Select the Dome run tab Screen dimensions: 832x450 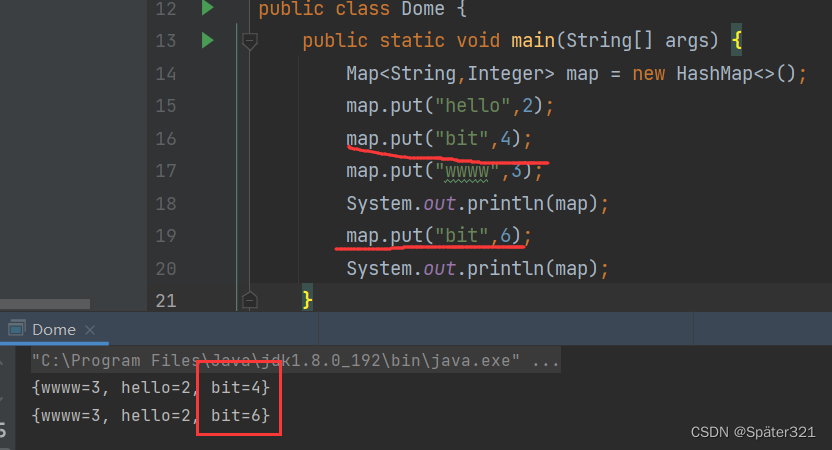pyautogui.click(x=53, y=329)
